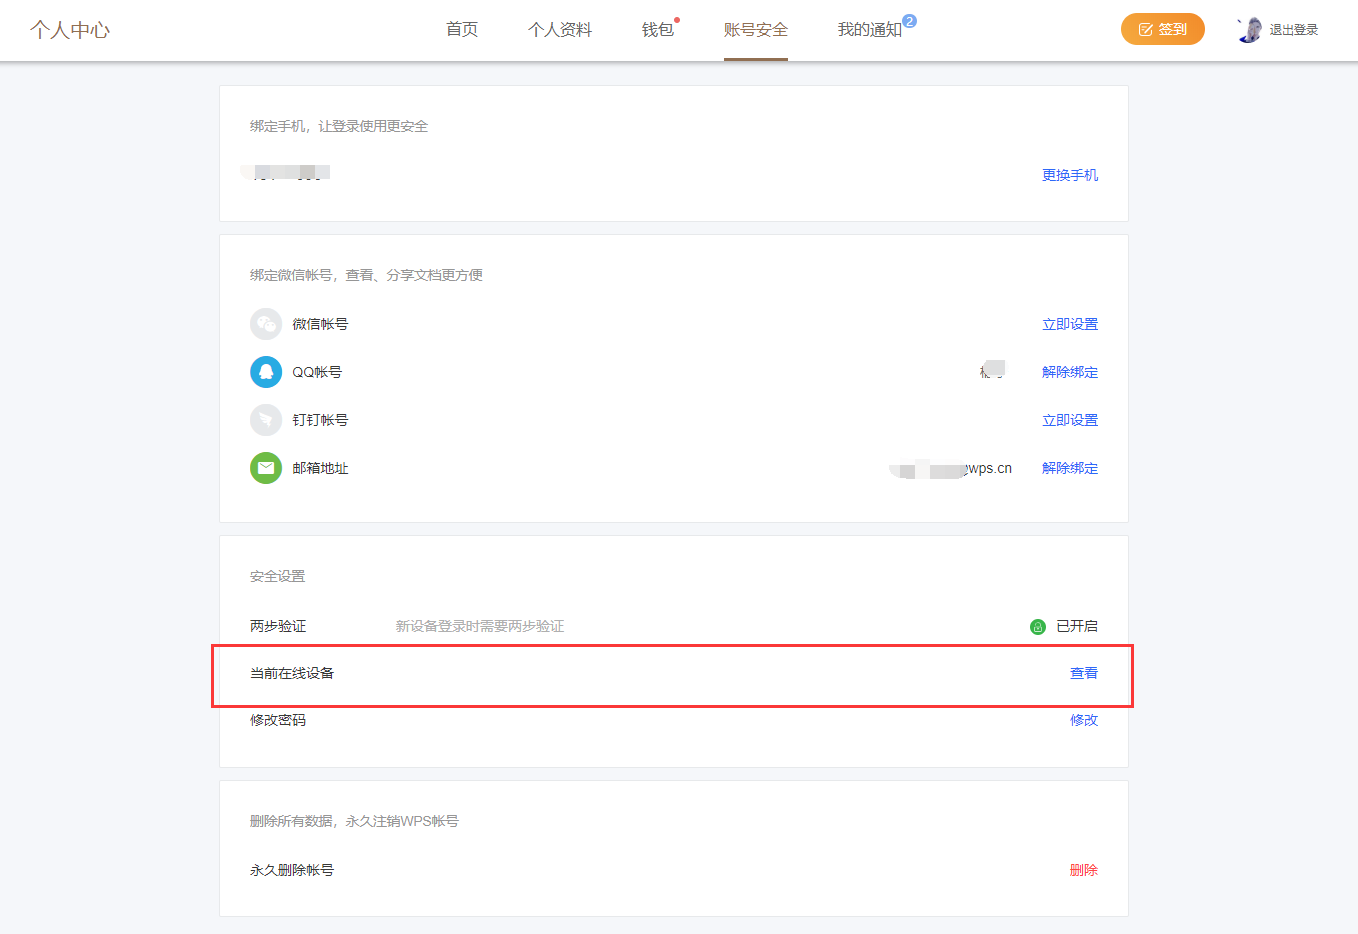The width and height of the screenshot is (1358, 934).
Task: Switch to the 个人资料 tab
Action: [560, 30]
